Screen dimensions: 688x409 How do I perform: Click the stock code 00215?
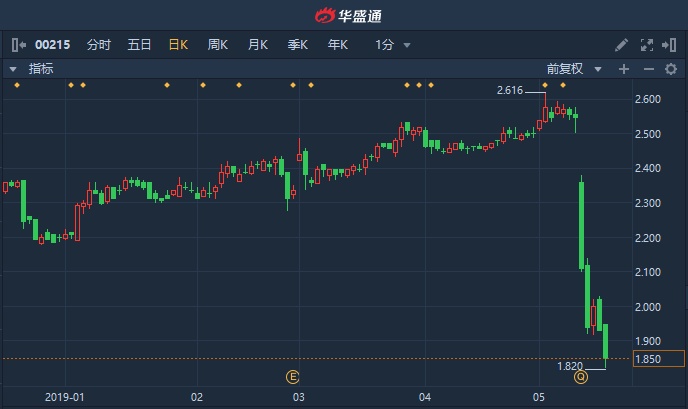[x=53, y=45]
